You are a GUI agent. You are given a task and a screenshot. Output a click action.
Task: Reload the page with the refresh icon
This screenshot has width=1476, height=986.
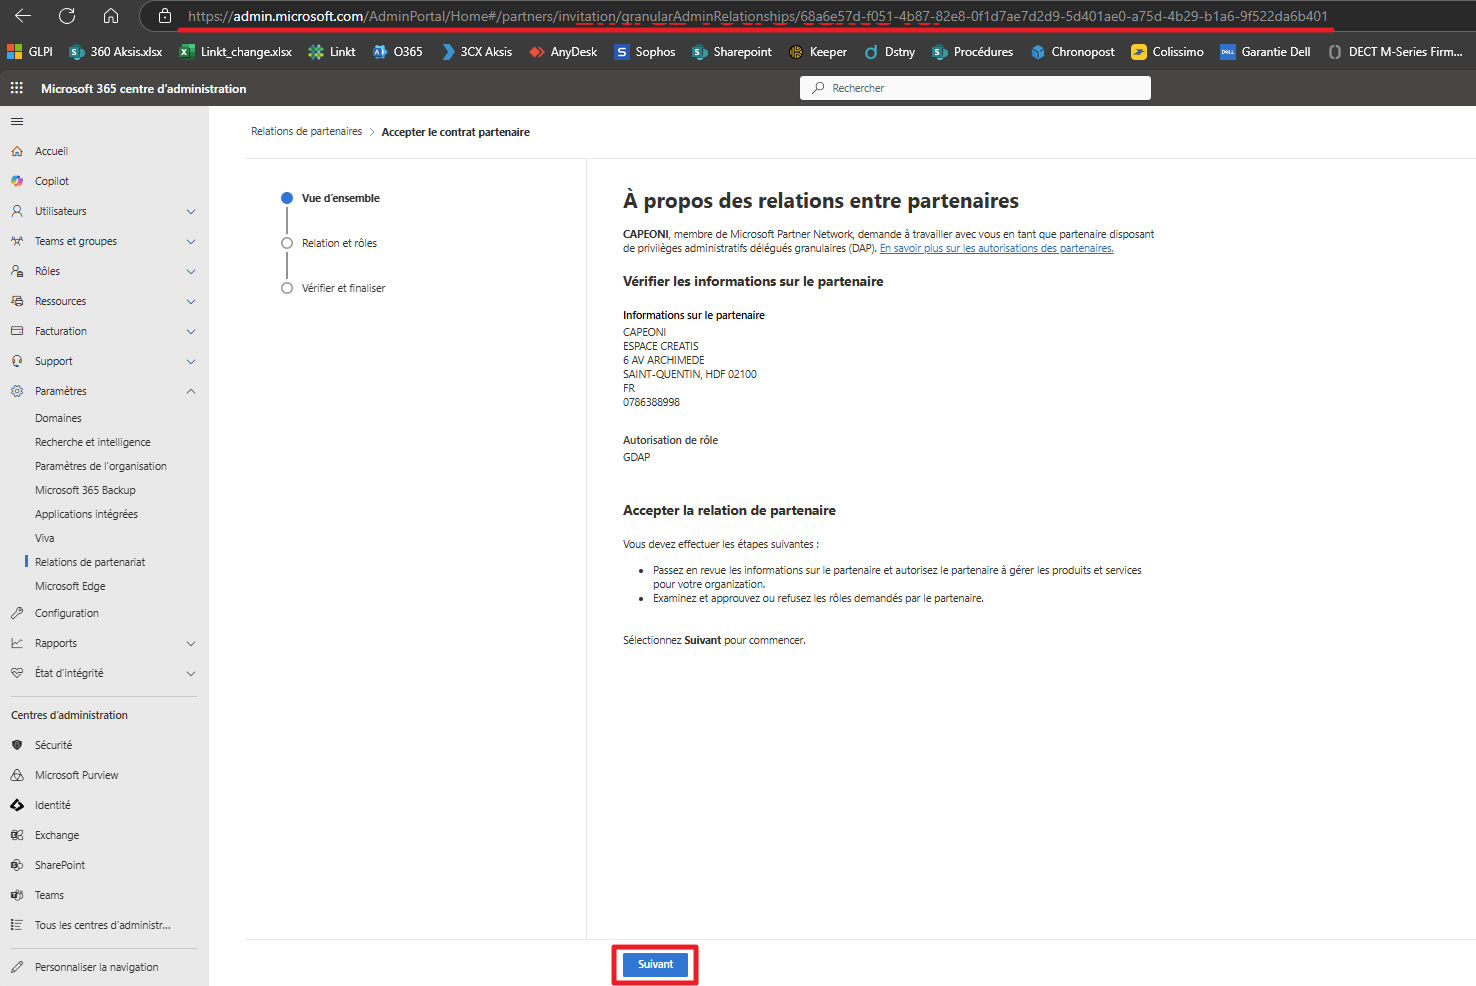(67, 16)
